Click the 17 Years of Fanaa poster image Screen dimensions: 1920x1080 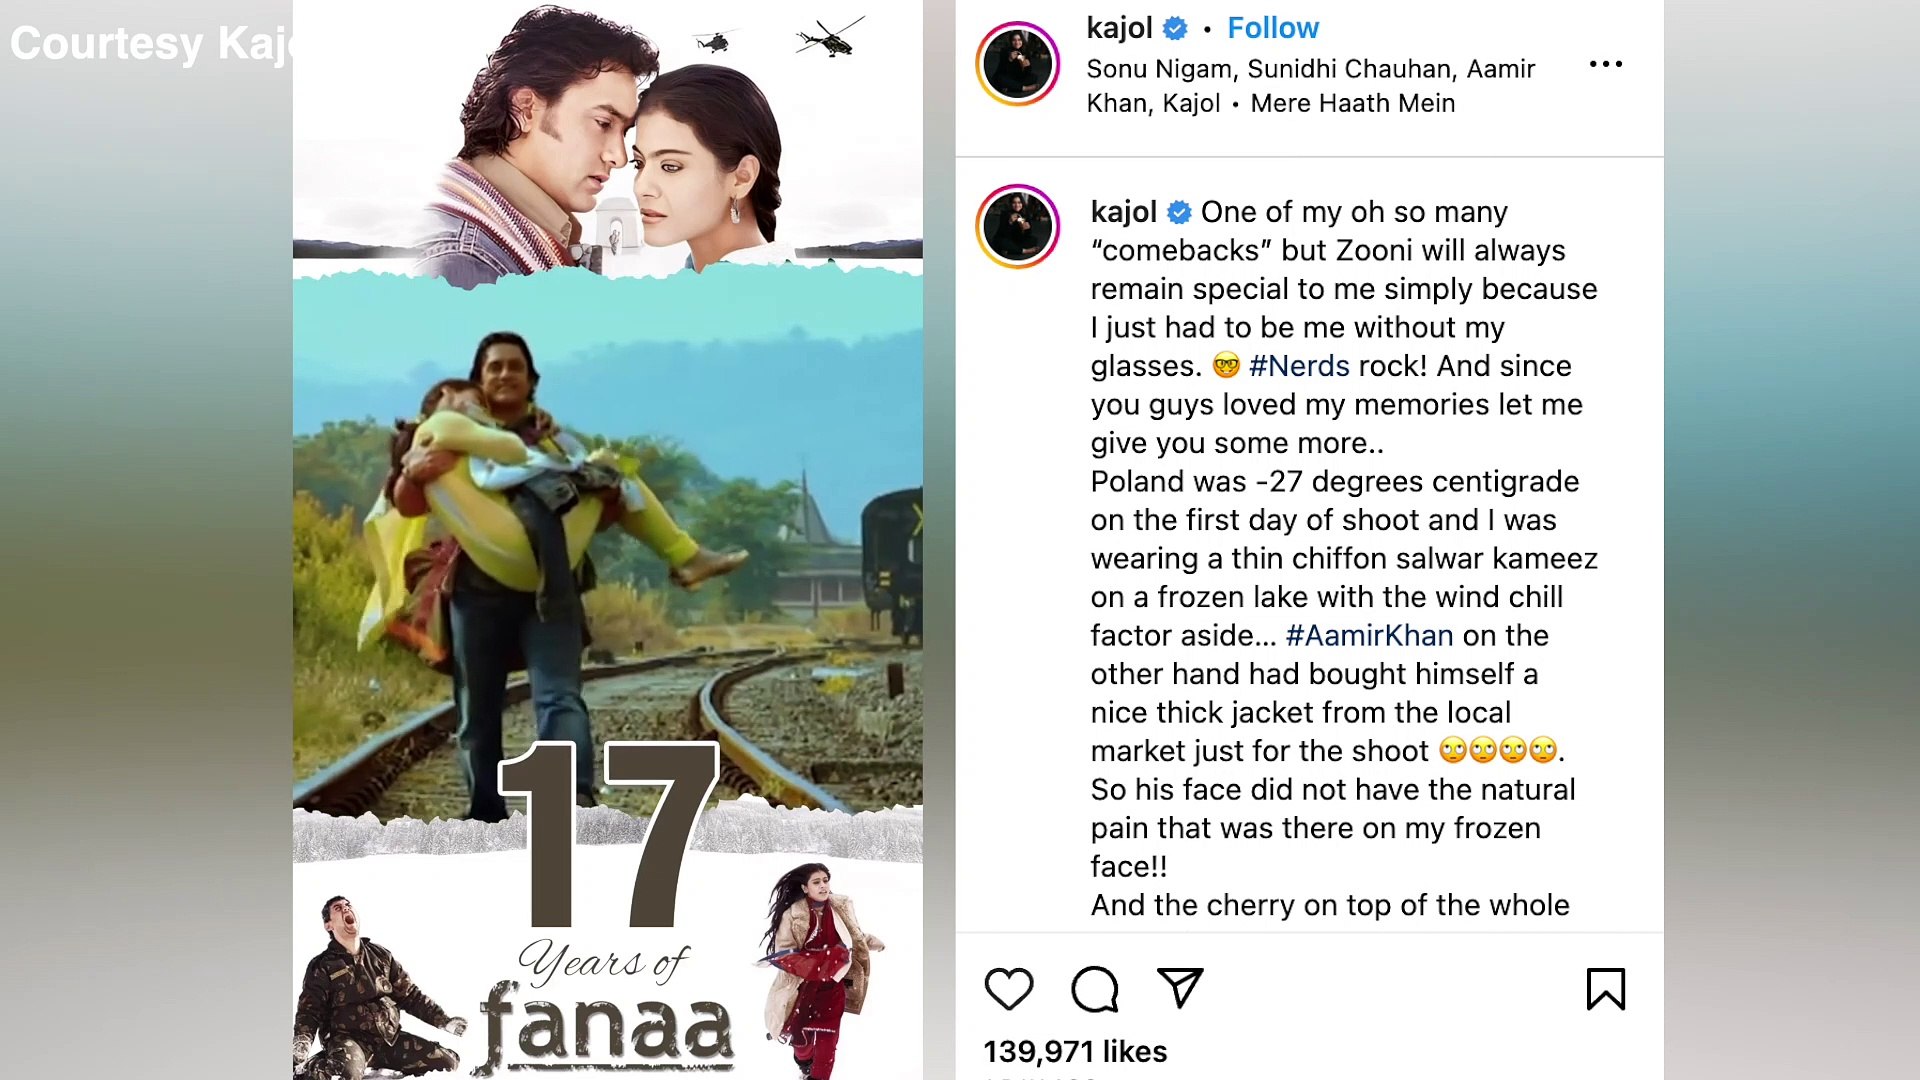(x=607, y=540)
